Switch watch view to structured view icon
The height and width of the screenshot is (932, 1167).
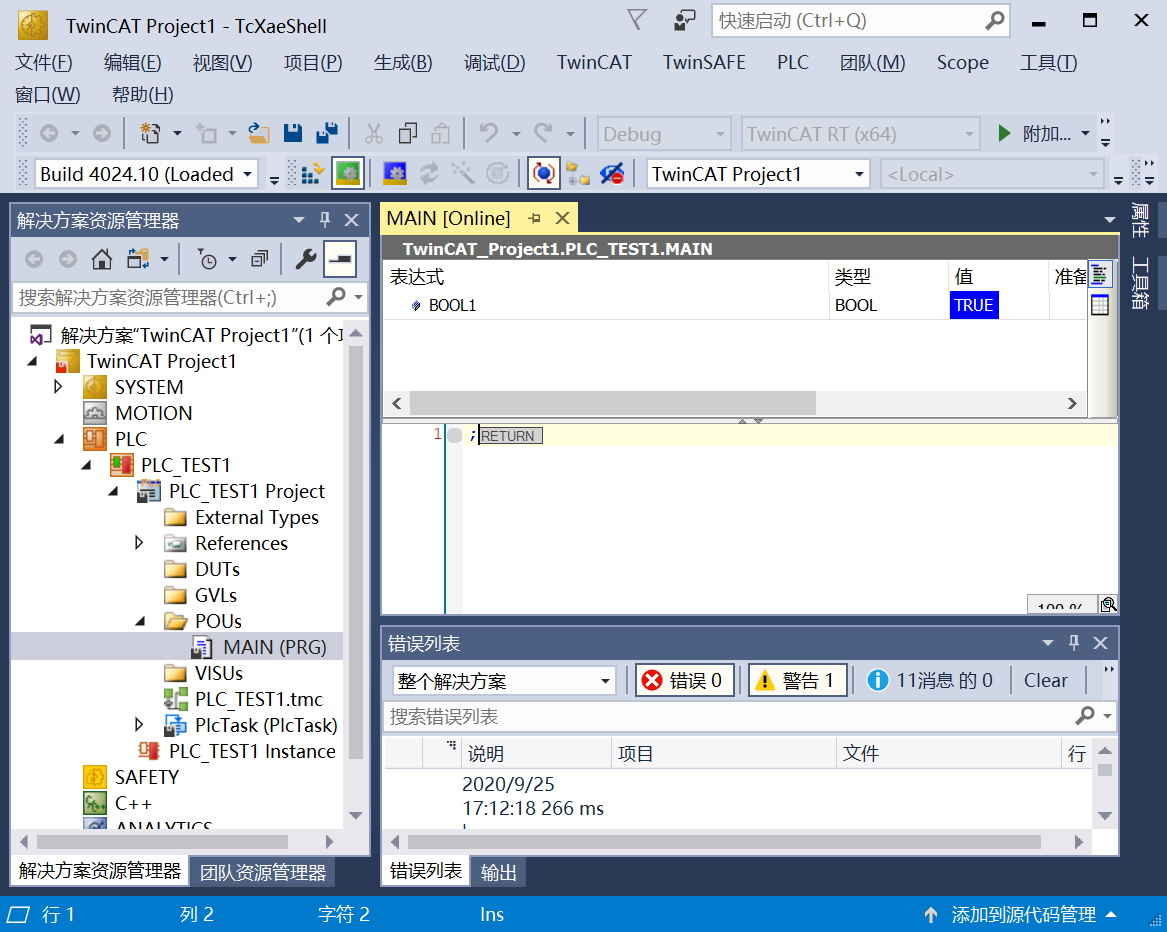(1099, 275)
